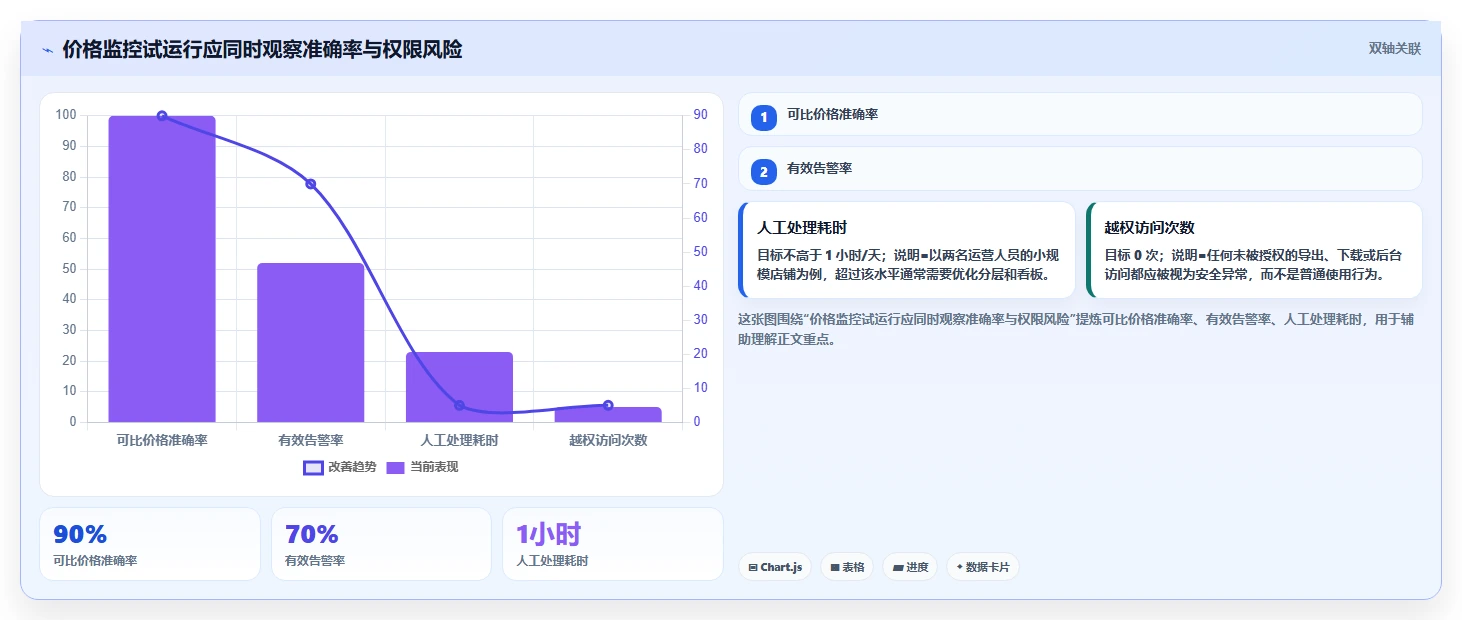Click the sparkle icon in 数据卡片 tag

[x=959, y=567]
